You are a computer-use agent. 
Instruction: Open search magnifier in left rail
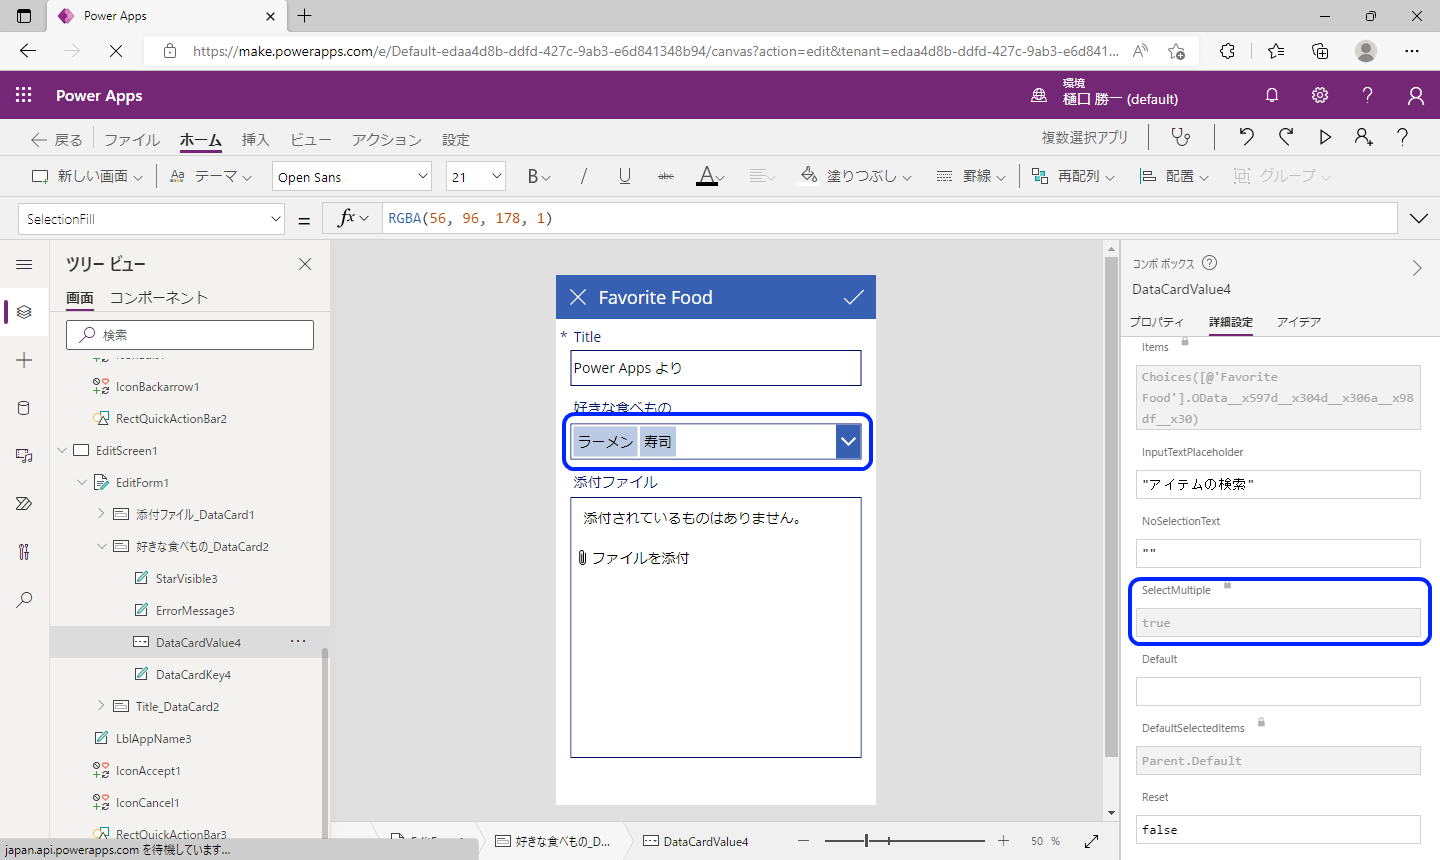pos(24,600)
